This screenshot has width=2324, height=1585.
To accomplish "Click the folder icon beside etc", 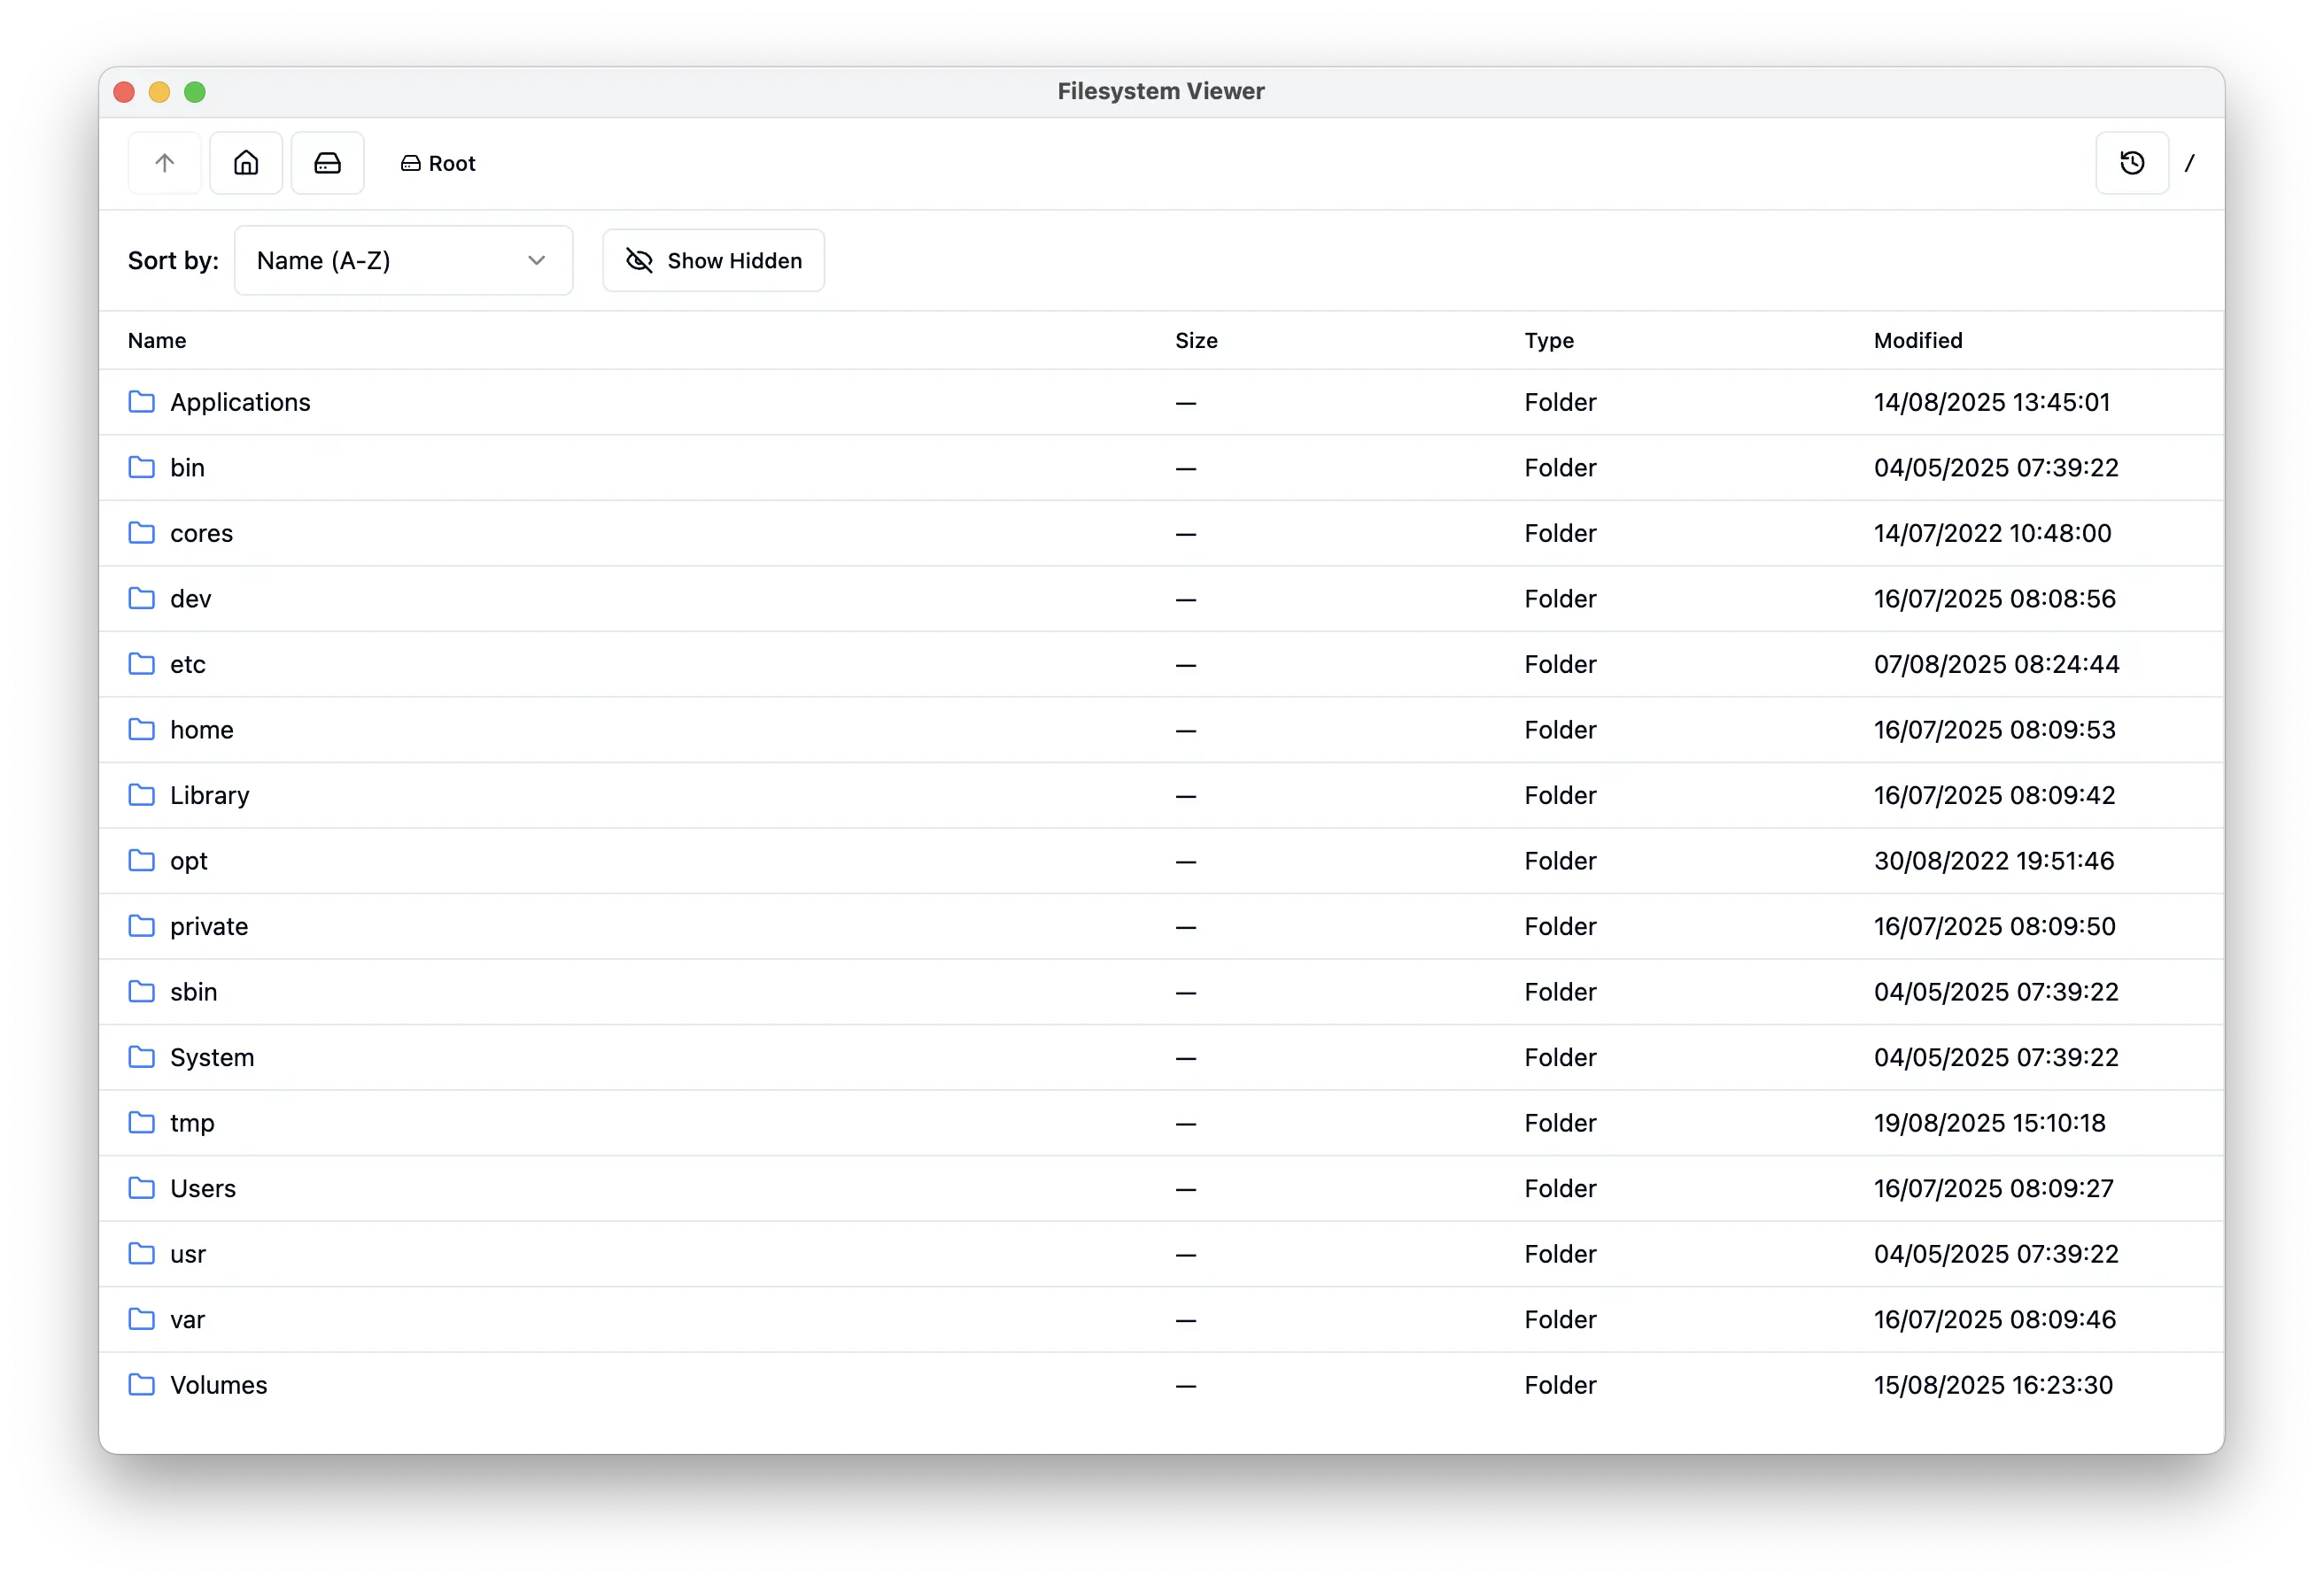I will 142,664.
